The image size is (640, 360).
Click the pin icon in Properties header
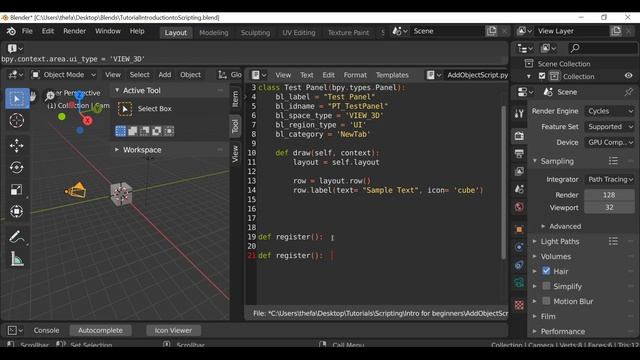629,92
